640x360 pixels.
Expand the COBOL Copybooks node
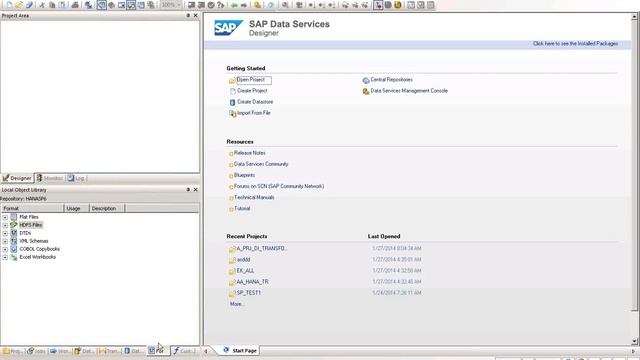[5, 249]
